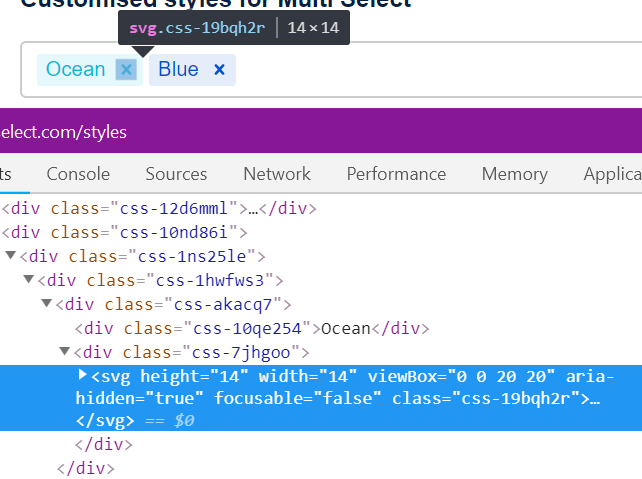This screenshot has width=642, height=479.
Task: Collapse the css-1hwfws3 div node
Action: (29, 280)
